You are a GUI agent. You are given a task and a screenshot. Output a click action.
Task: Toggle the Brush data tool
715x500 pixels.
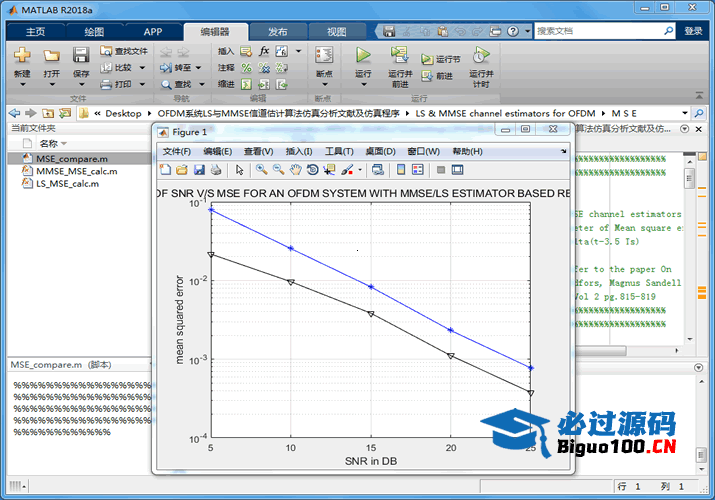pos(347,170)
